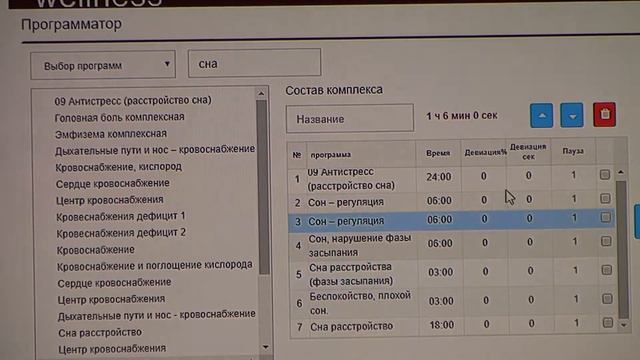Select 'Сна расстройство' in program list
This screenshot has width=640, height=360.
click(100, 333)
